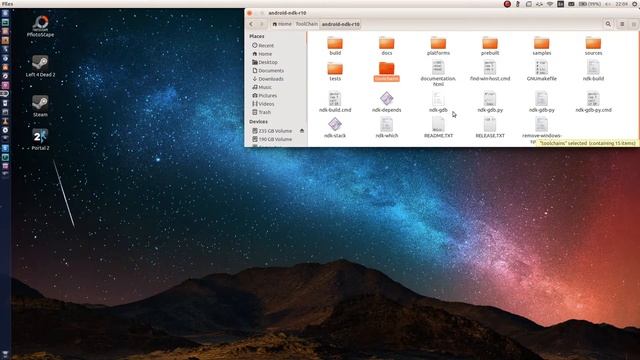Viewport: 640px width, 360px height.
Task: Launch Steam desktop shortcut
Action: coord(40,106)
